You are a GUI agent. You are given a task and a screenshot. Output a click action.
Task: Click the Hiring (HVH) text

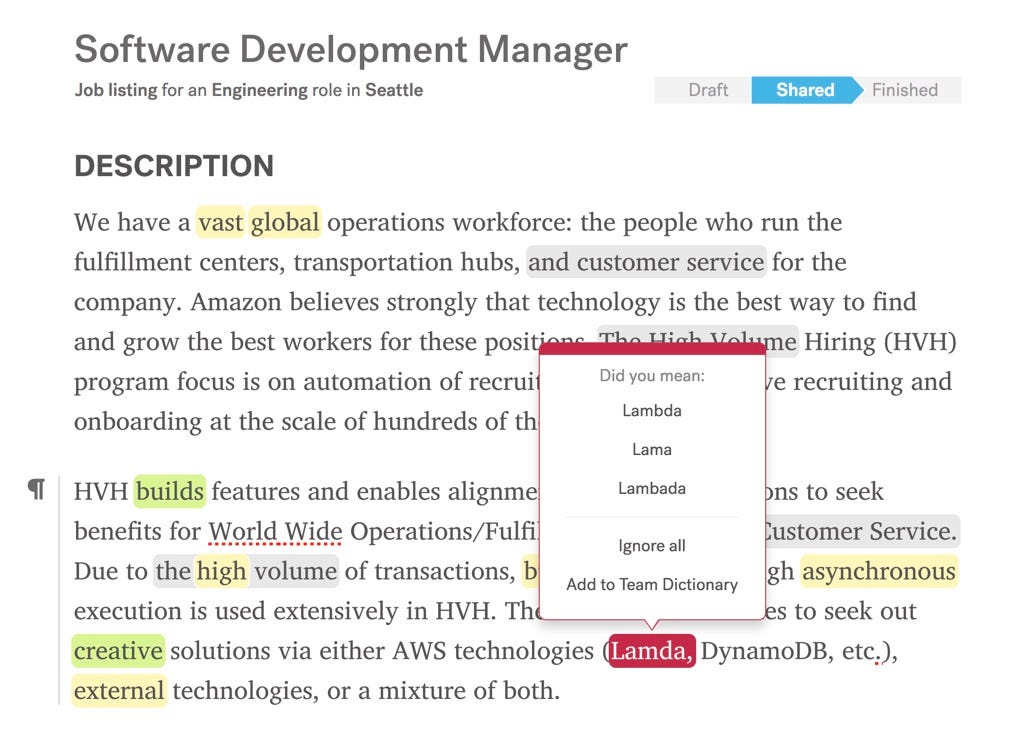[x=880, y=341]
